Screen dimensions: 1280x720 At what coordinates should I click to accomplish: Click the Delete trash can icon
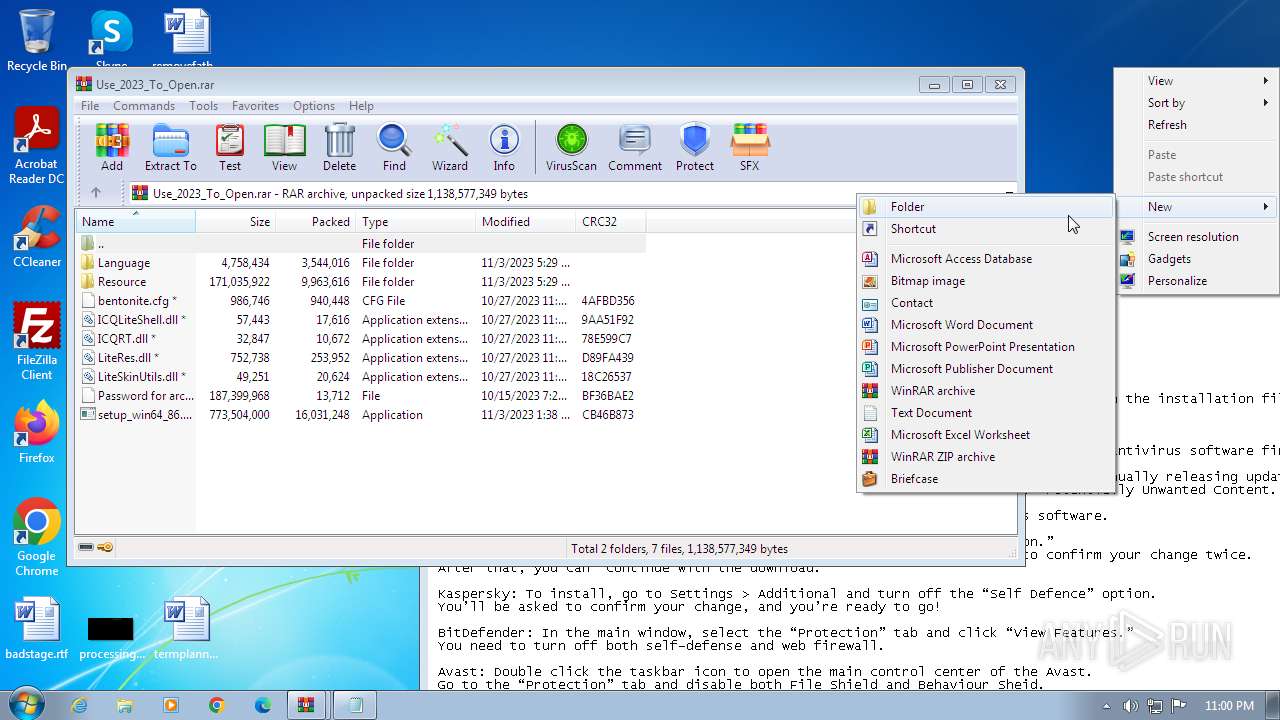pos(339,147)
